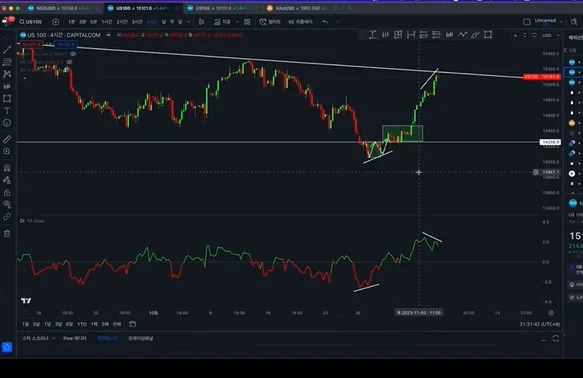
Task: Open the Stock Screener dropdown tab
Action: (x=38, y=338)
